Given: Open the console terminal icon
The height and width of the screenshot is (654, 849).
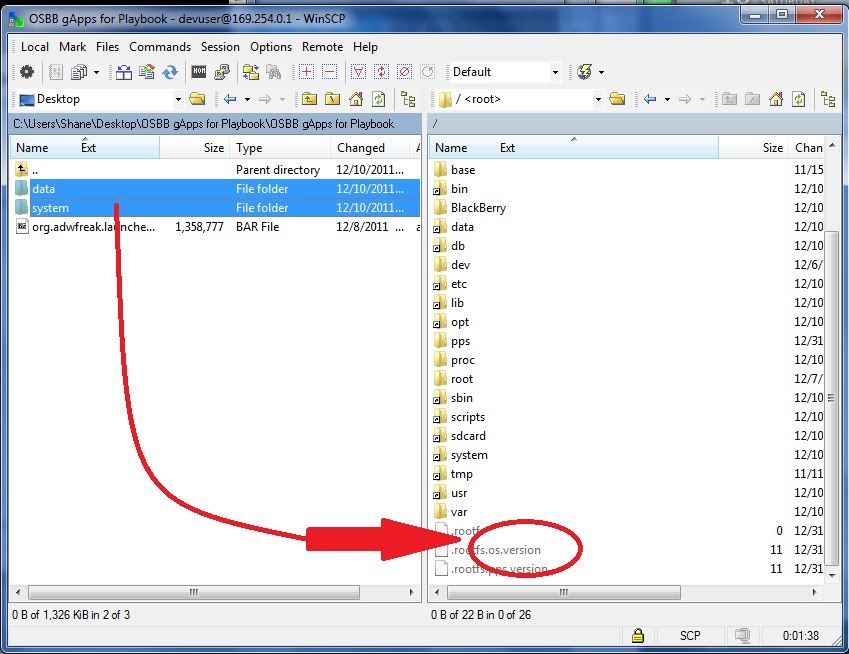Looking at the screenshot, I should (199, 71).
